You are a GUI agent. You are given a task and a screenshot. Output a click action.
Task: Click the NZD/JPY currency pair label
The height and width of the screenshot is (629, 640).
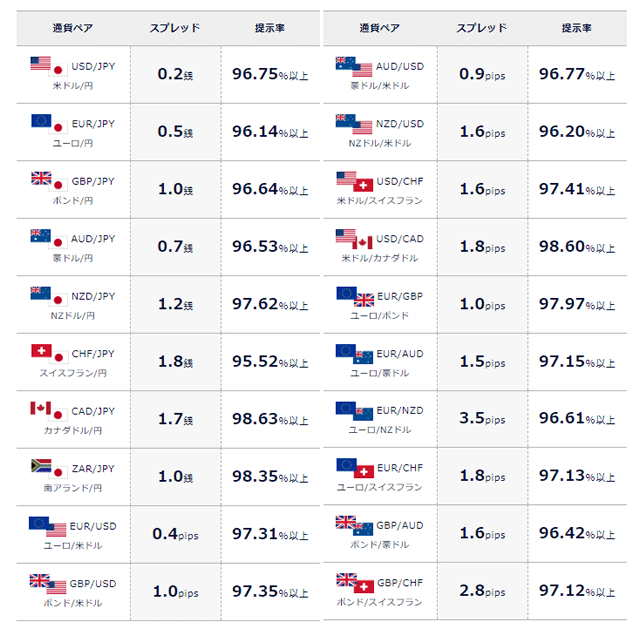pos(93,296)
